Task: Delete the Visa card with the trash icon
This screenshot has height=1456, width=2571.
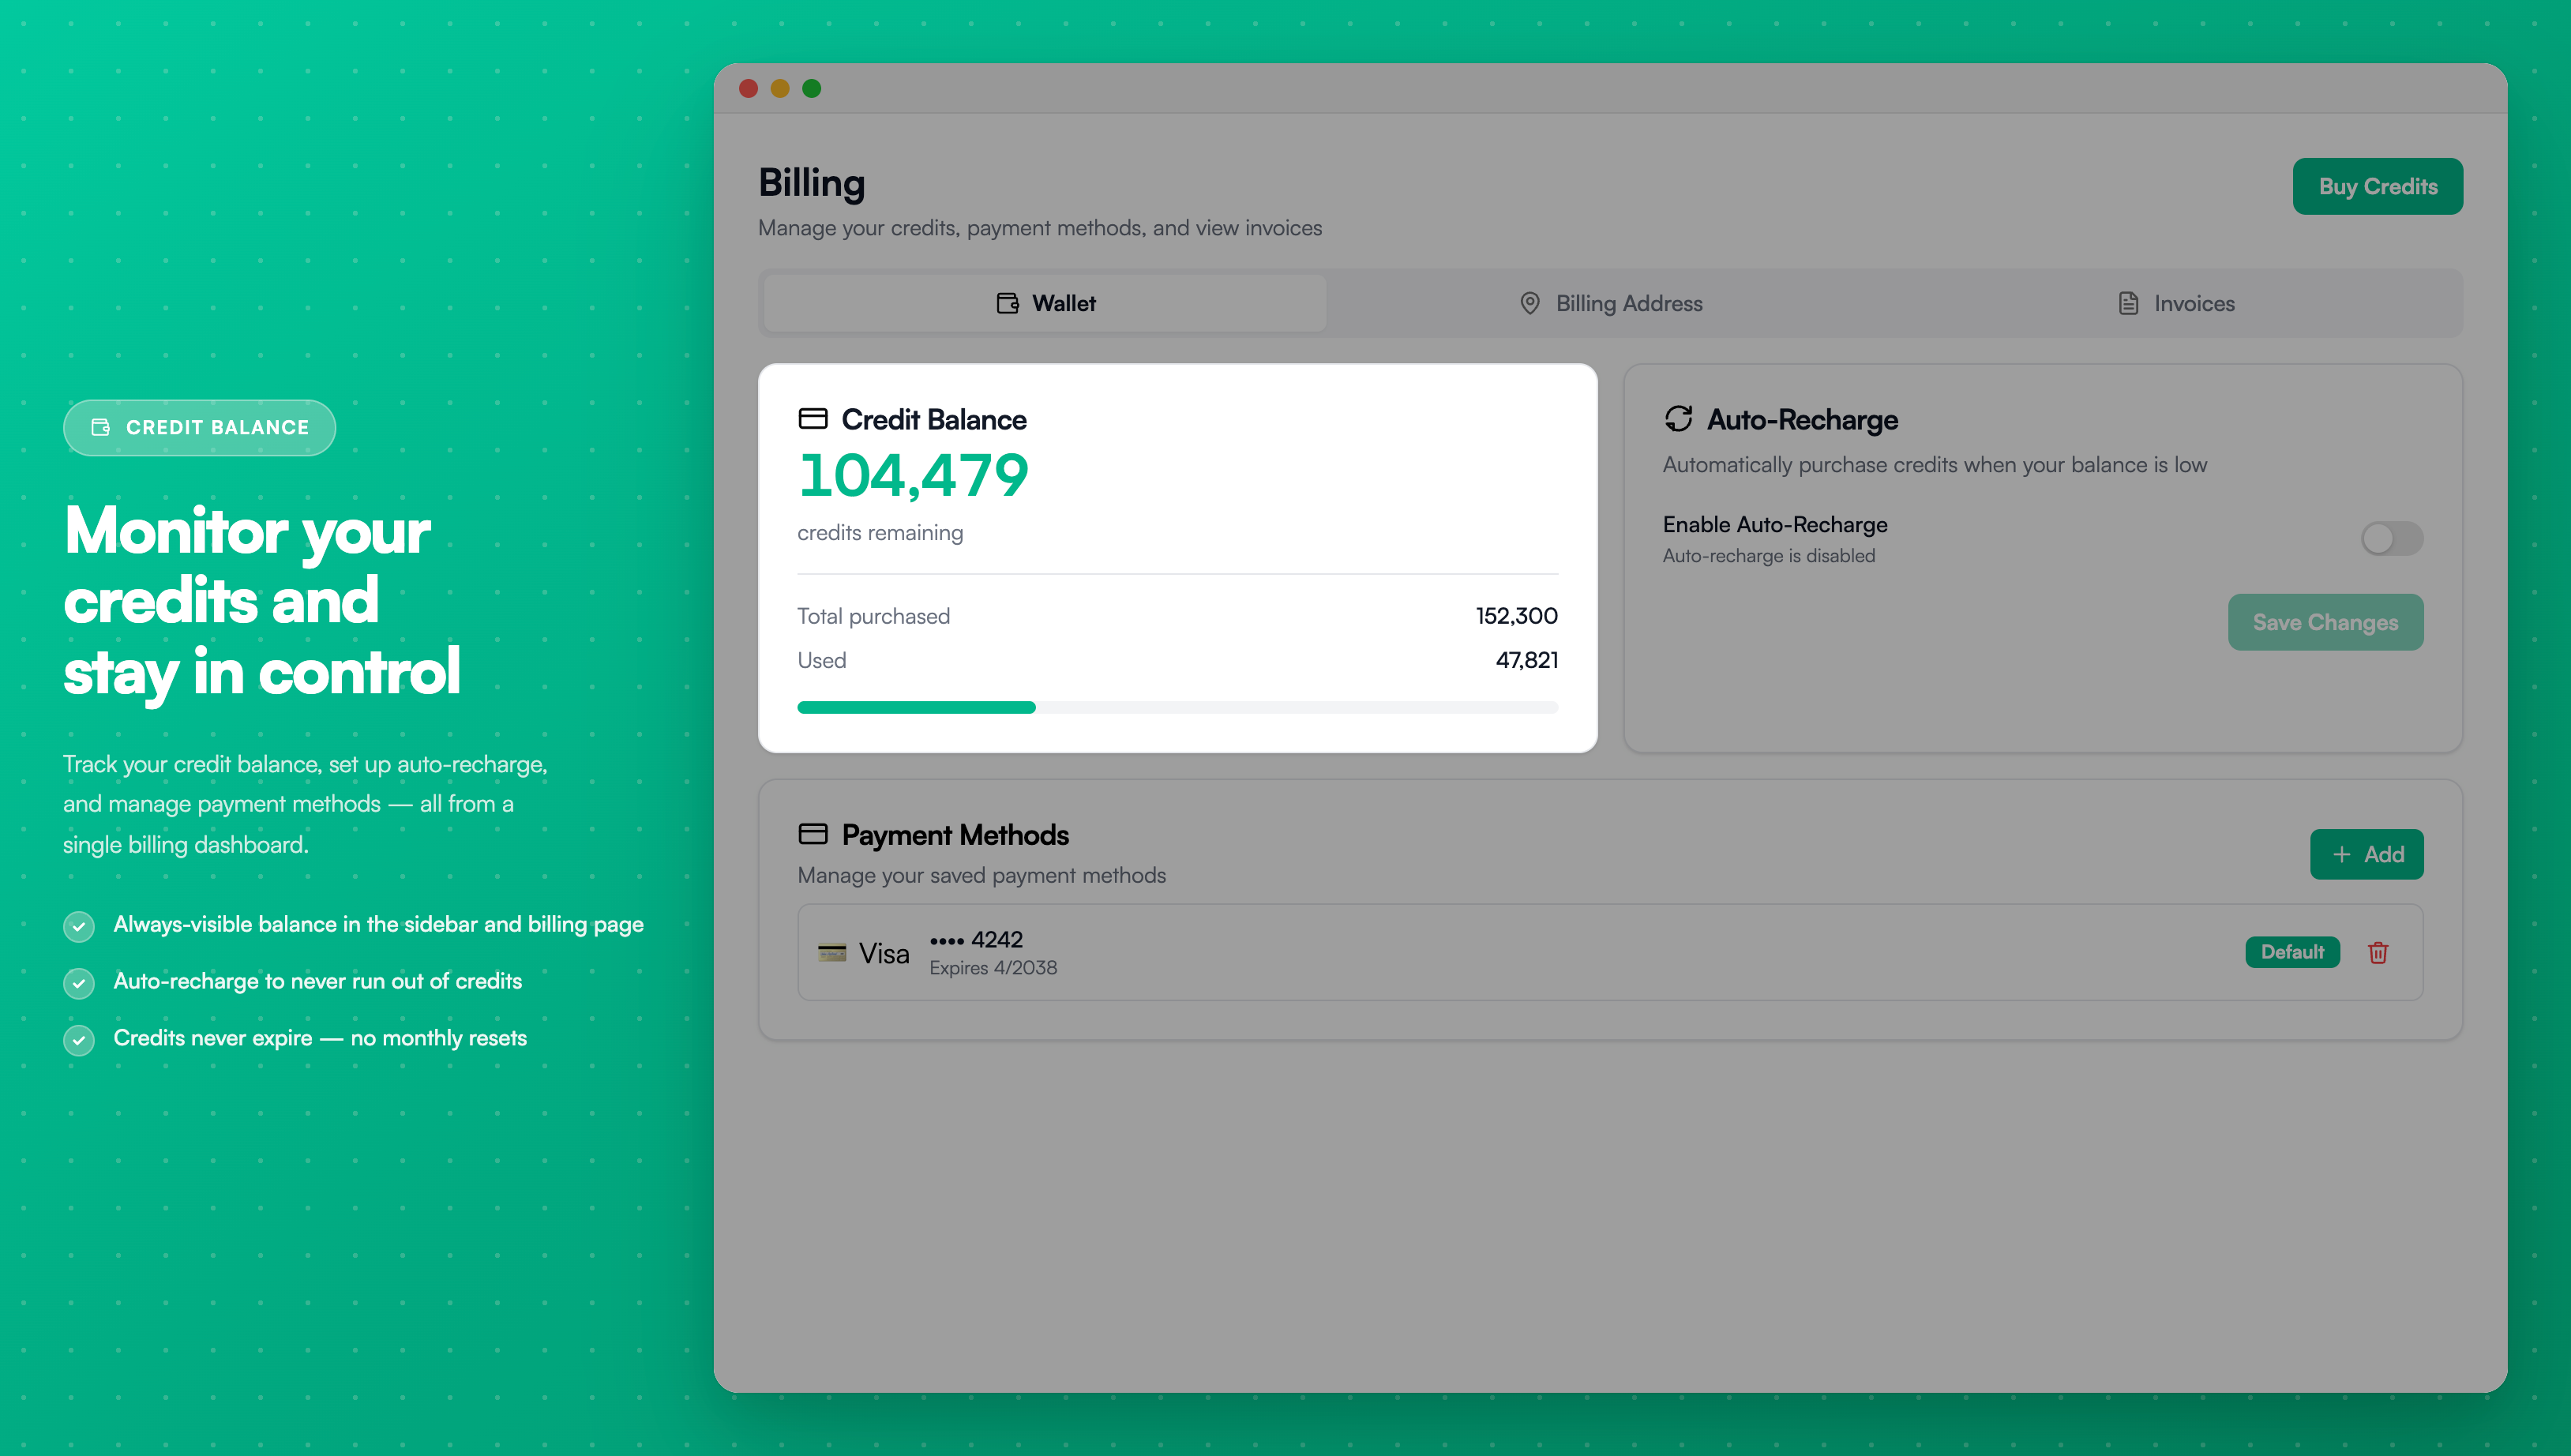Action: coord(2379,952)
